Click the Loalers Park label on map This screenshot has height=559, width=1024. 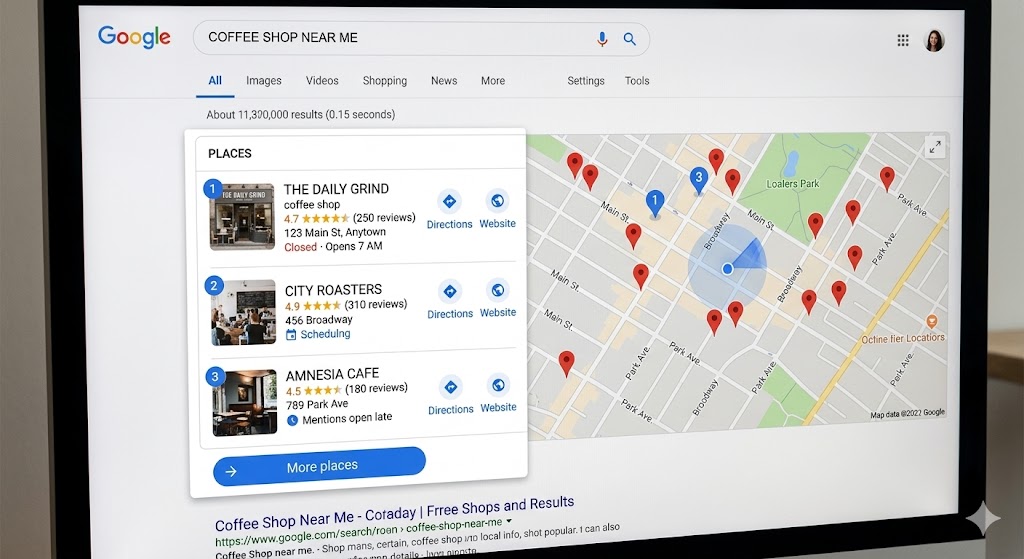tap(792, 184)
